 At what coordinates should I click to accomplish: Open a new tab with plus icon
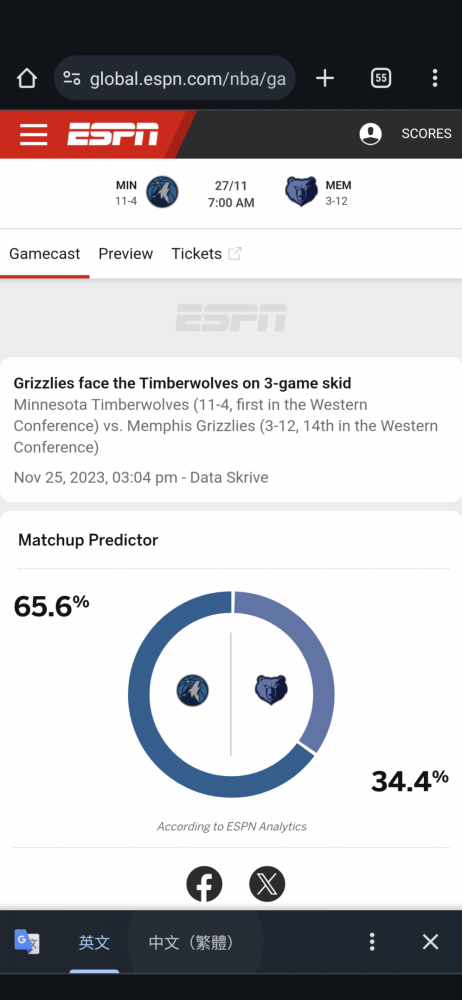(x=325, y=78)
